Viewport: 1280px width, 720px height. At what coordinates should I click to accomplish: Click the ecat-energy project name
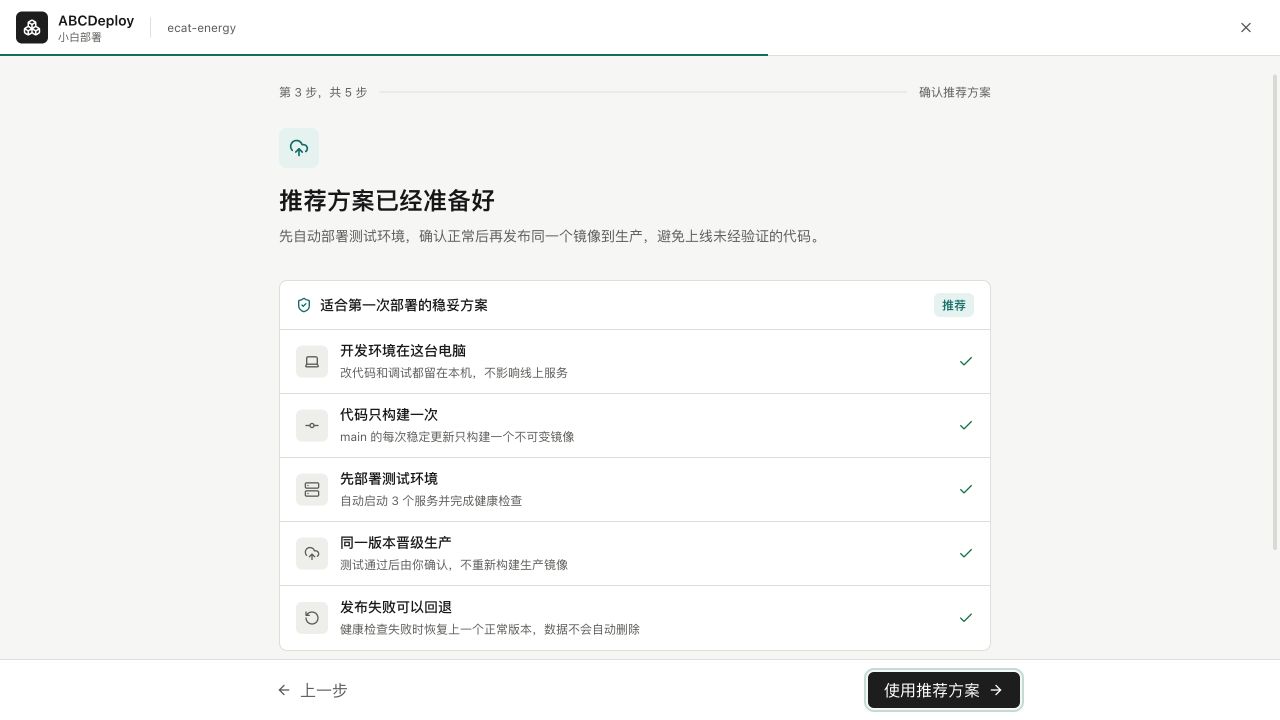coord(202,28)
